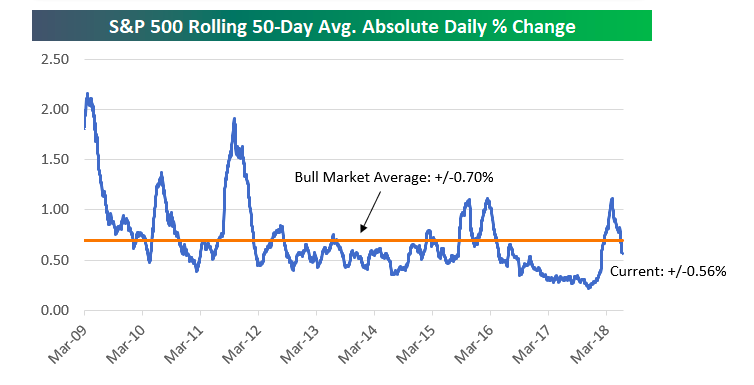The width and height of the screenshot is (754, 385).
Task: Click the Mar-18 axis label
Action: [x=590, y=343]
